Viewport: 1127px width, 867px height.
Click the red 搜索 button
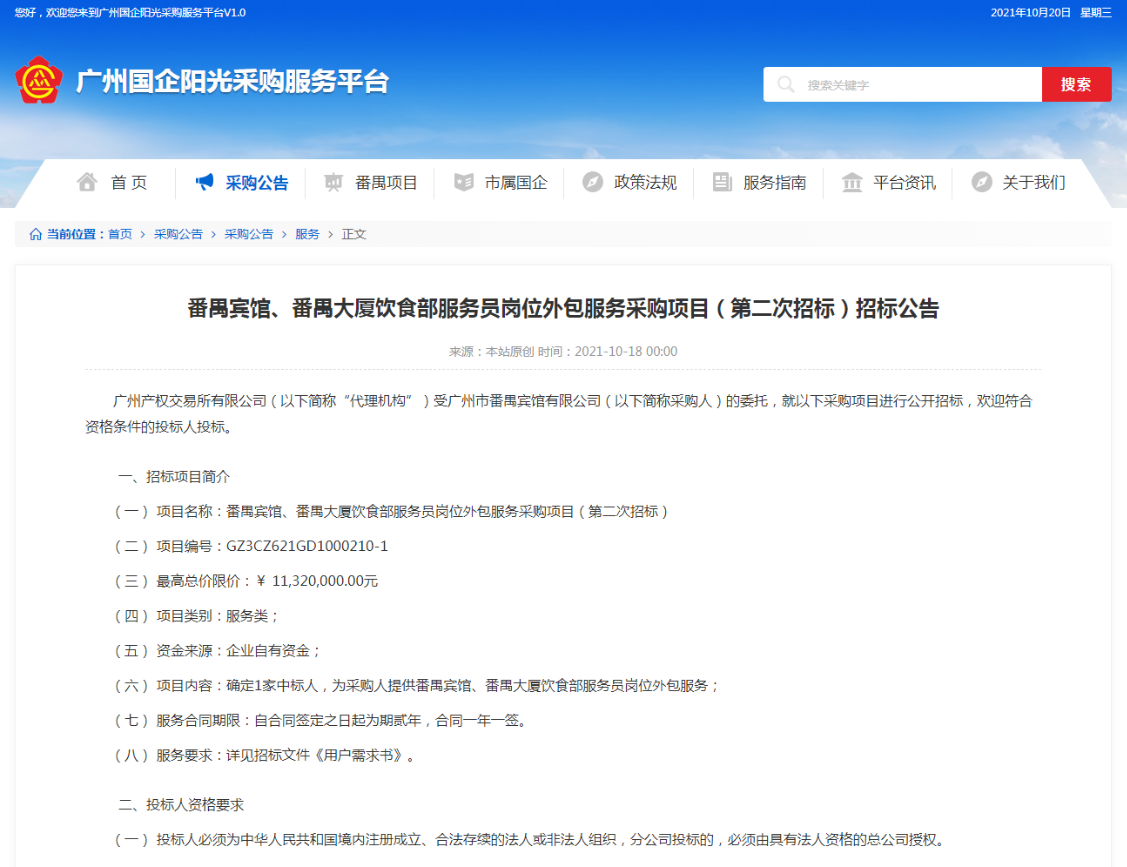point(1076,85)
